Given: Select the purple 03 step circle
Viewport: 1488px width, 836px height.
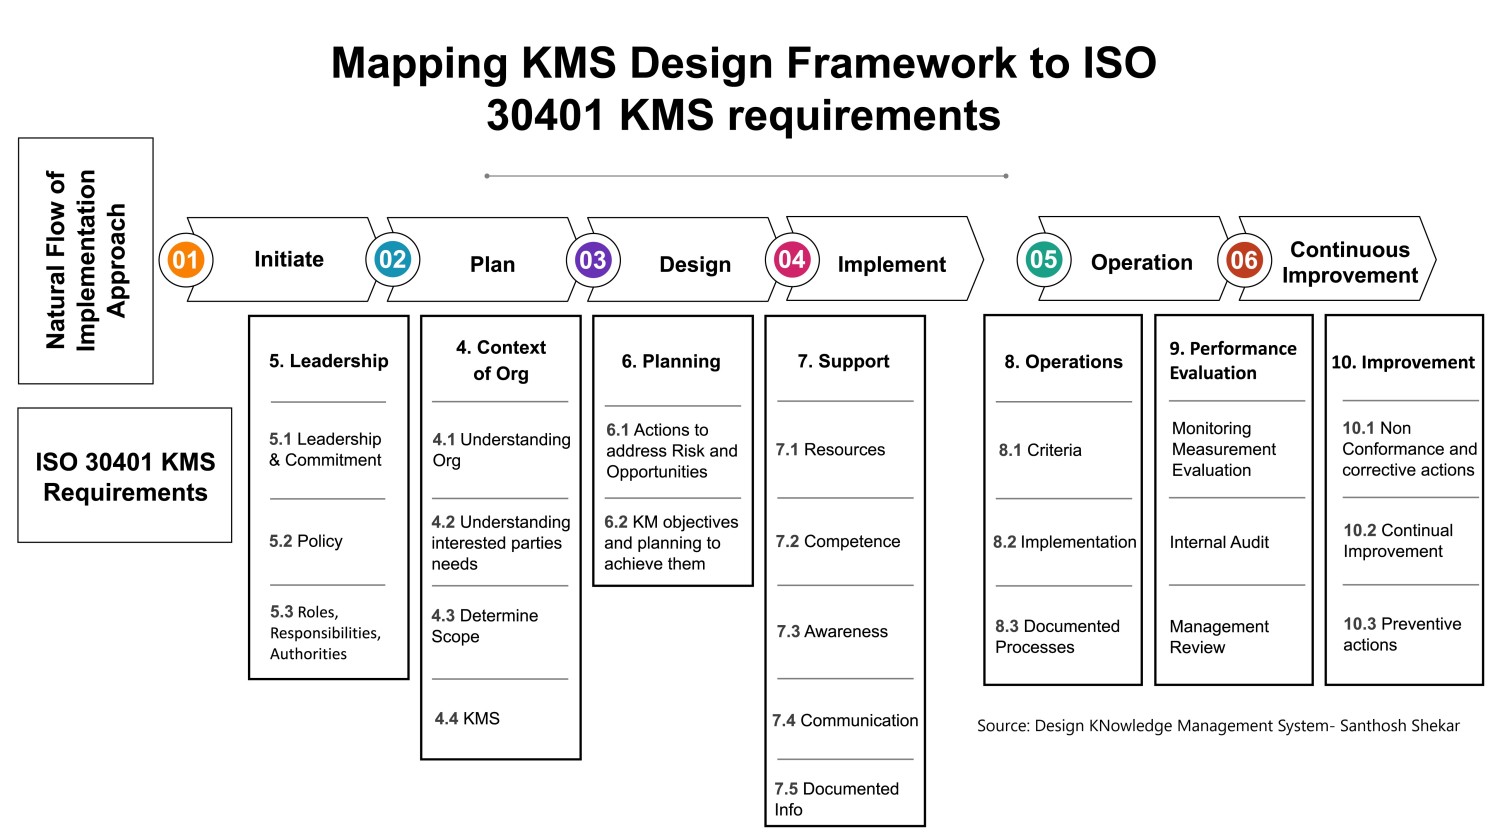Looking at the screenshot, I should click(593, 260).
